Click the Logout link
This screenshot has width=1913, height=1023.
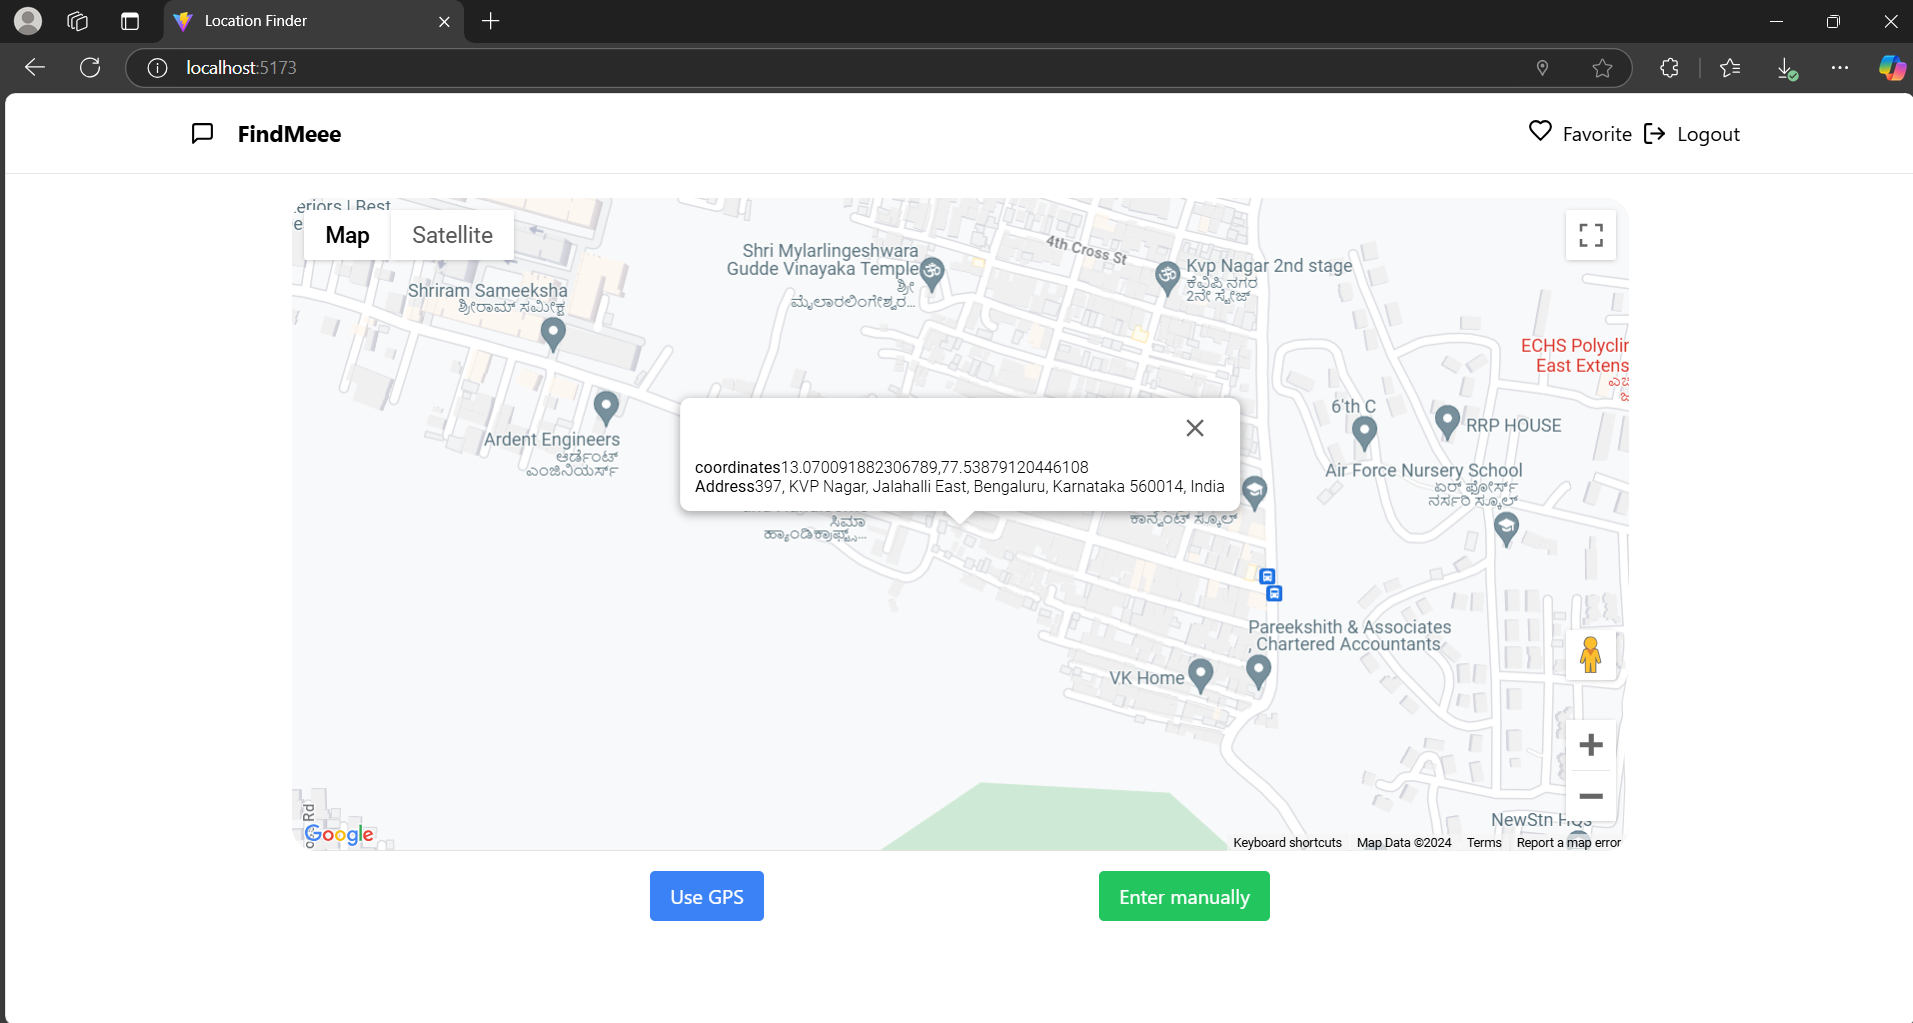(x=1708, y=134)
